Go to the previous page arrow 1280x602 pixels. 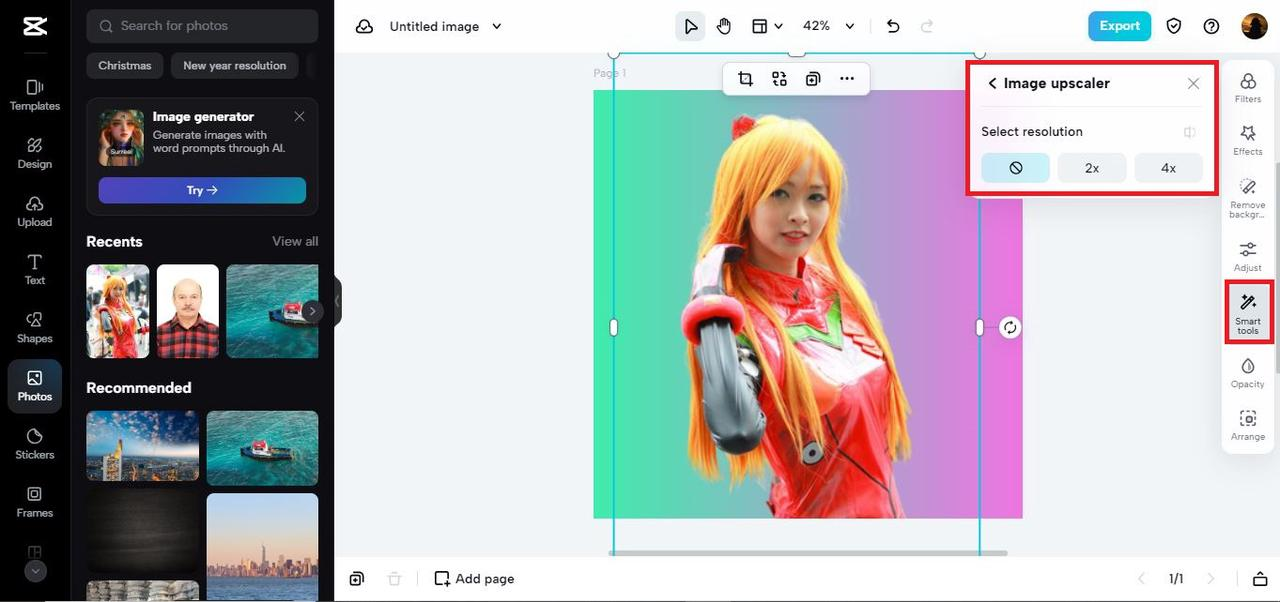point(1141,579)
